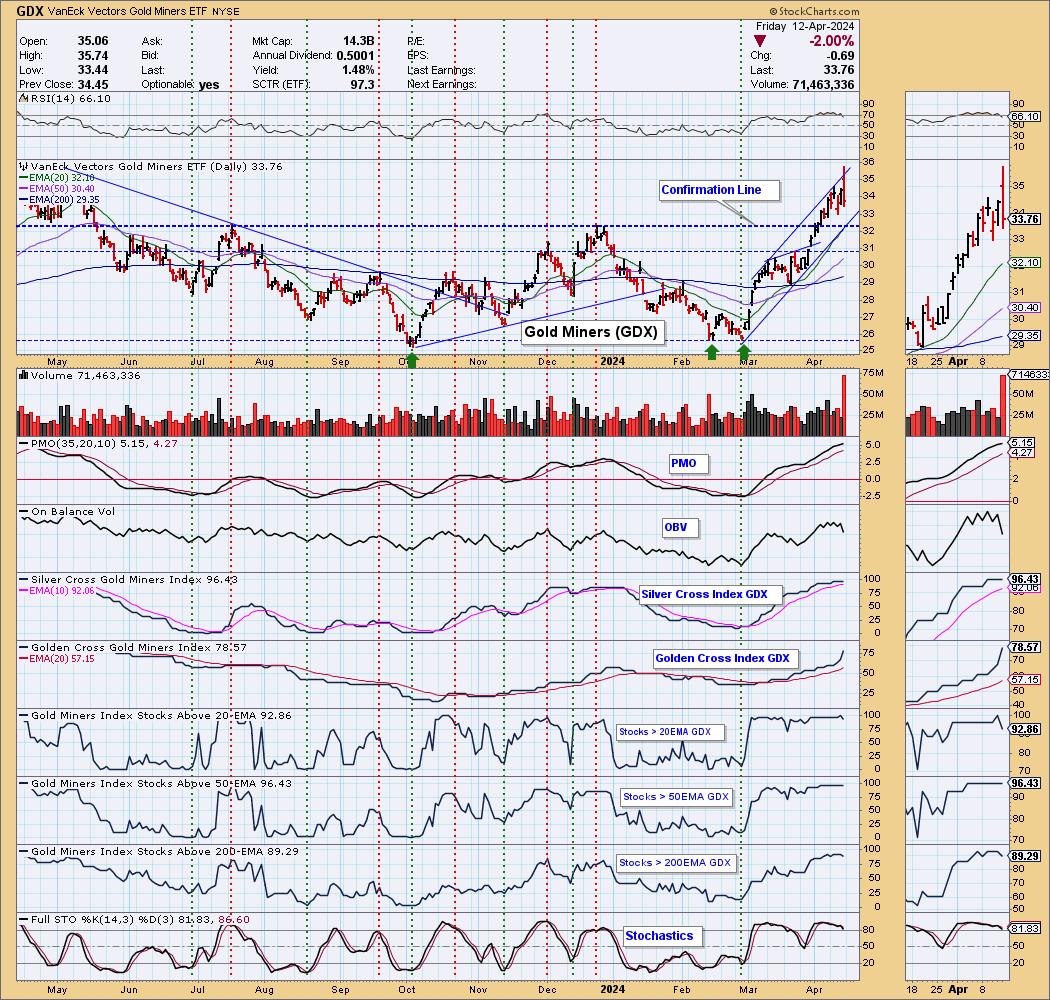Screen dimensions: 1050x1000
Task: Click the tall red volume spike bar
Action: coord(844,406)
